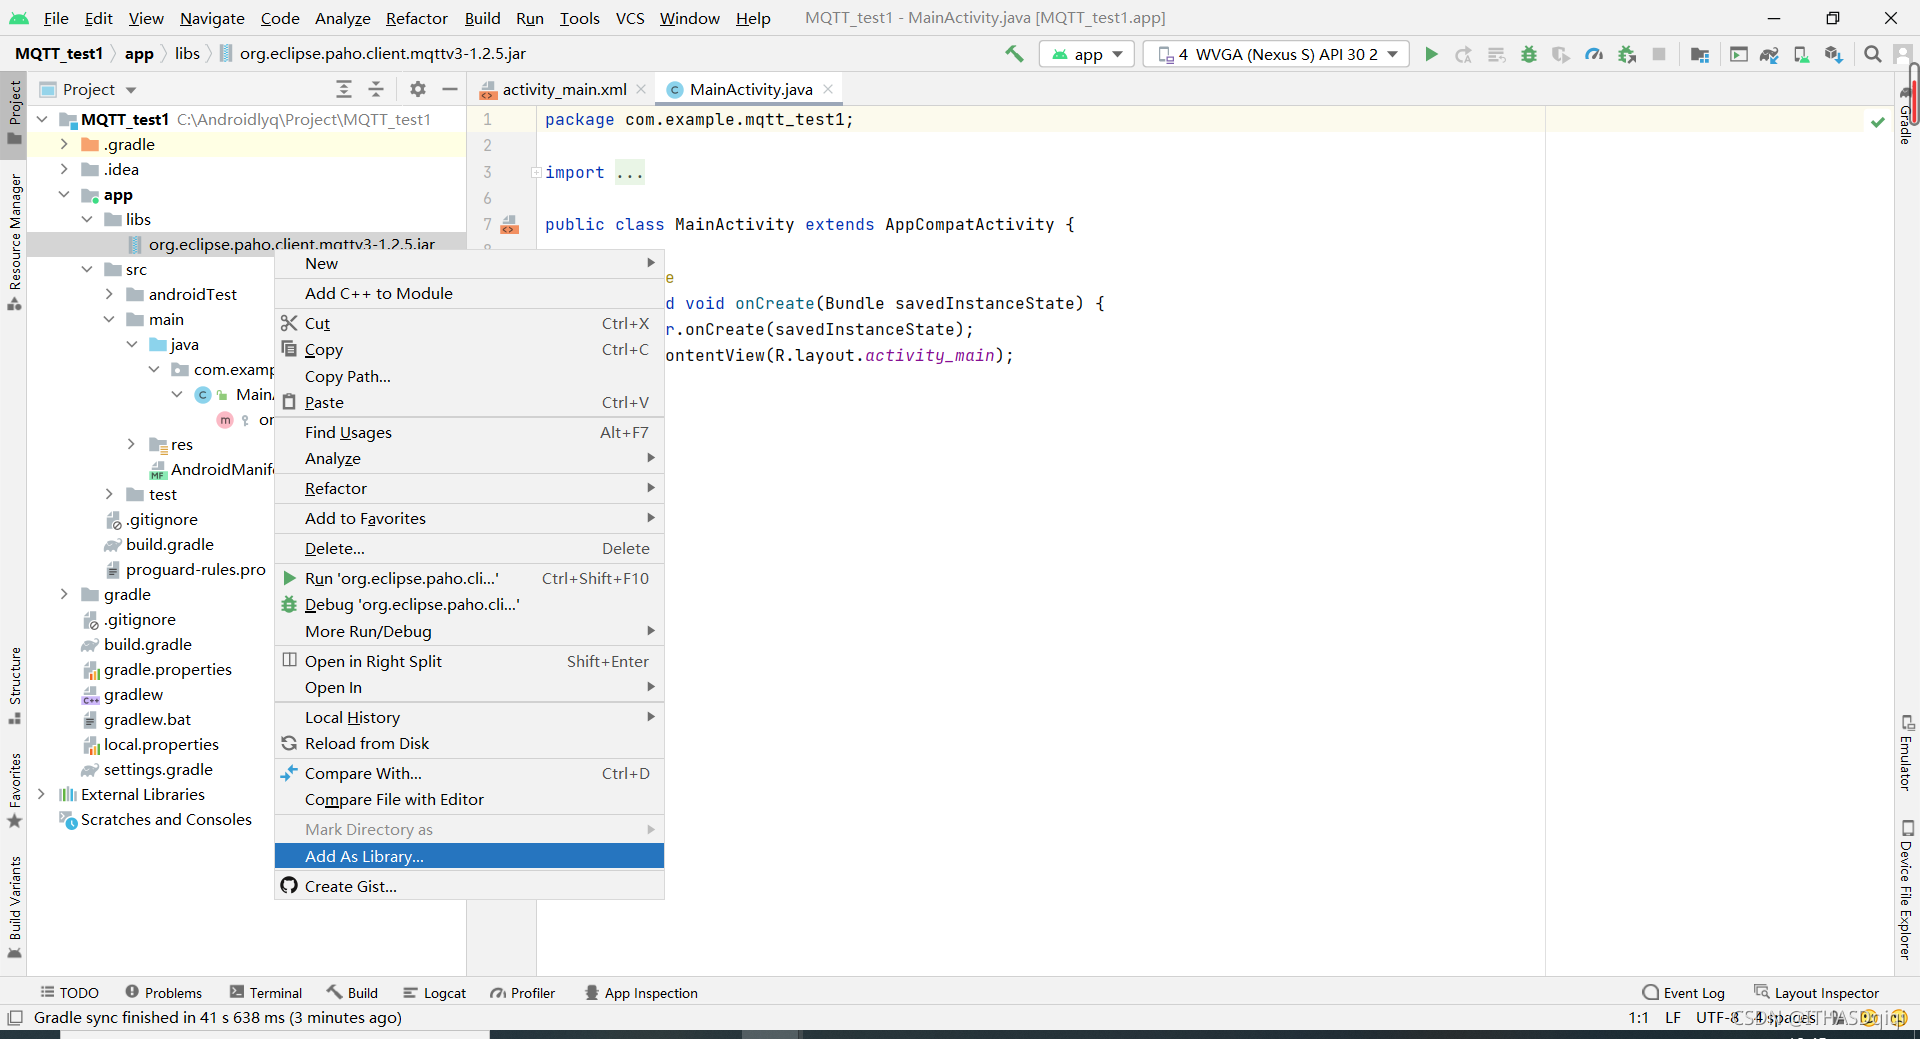
Task: Run the app with the green Run button
Action: 1431,54
